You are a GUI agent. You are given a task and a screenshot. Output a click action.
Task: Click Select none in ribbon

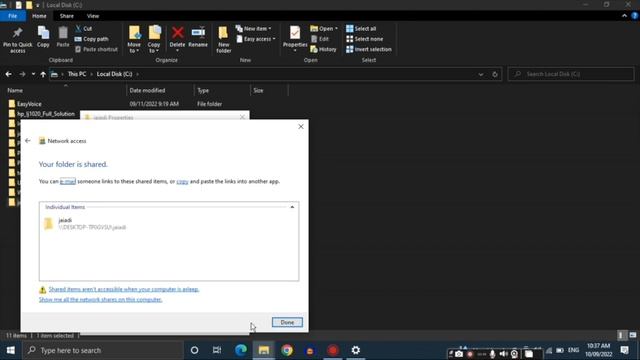[364, 39]
